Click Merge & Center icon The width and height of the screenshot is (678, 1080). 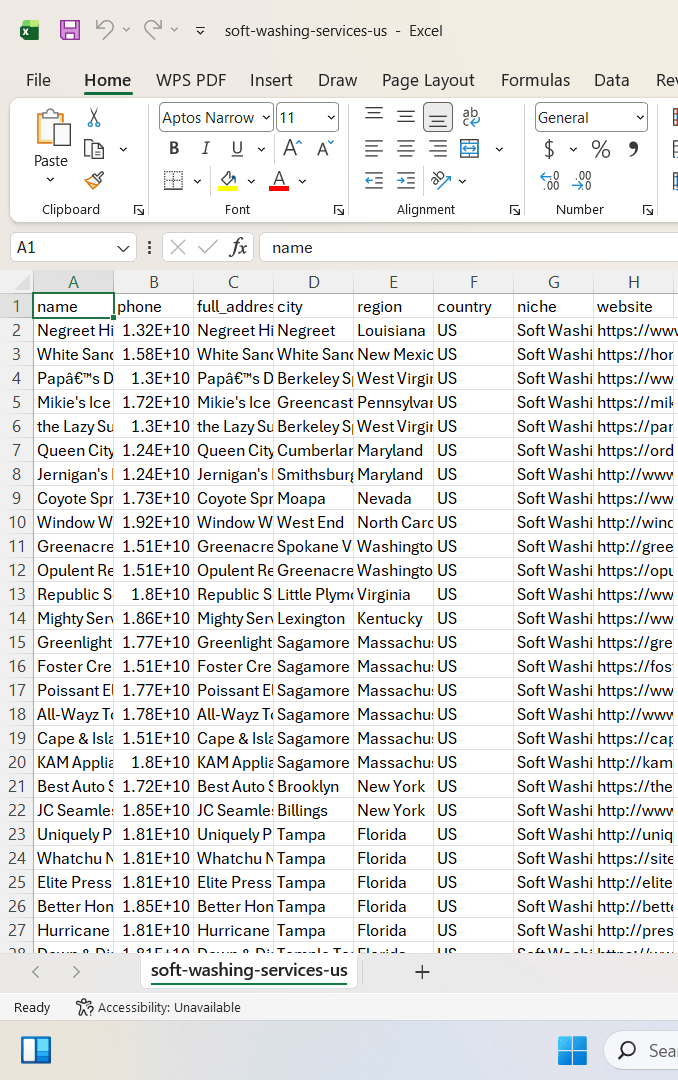point(470,148)
